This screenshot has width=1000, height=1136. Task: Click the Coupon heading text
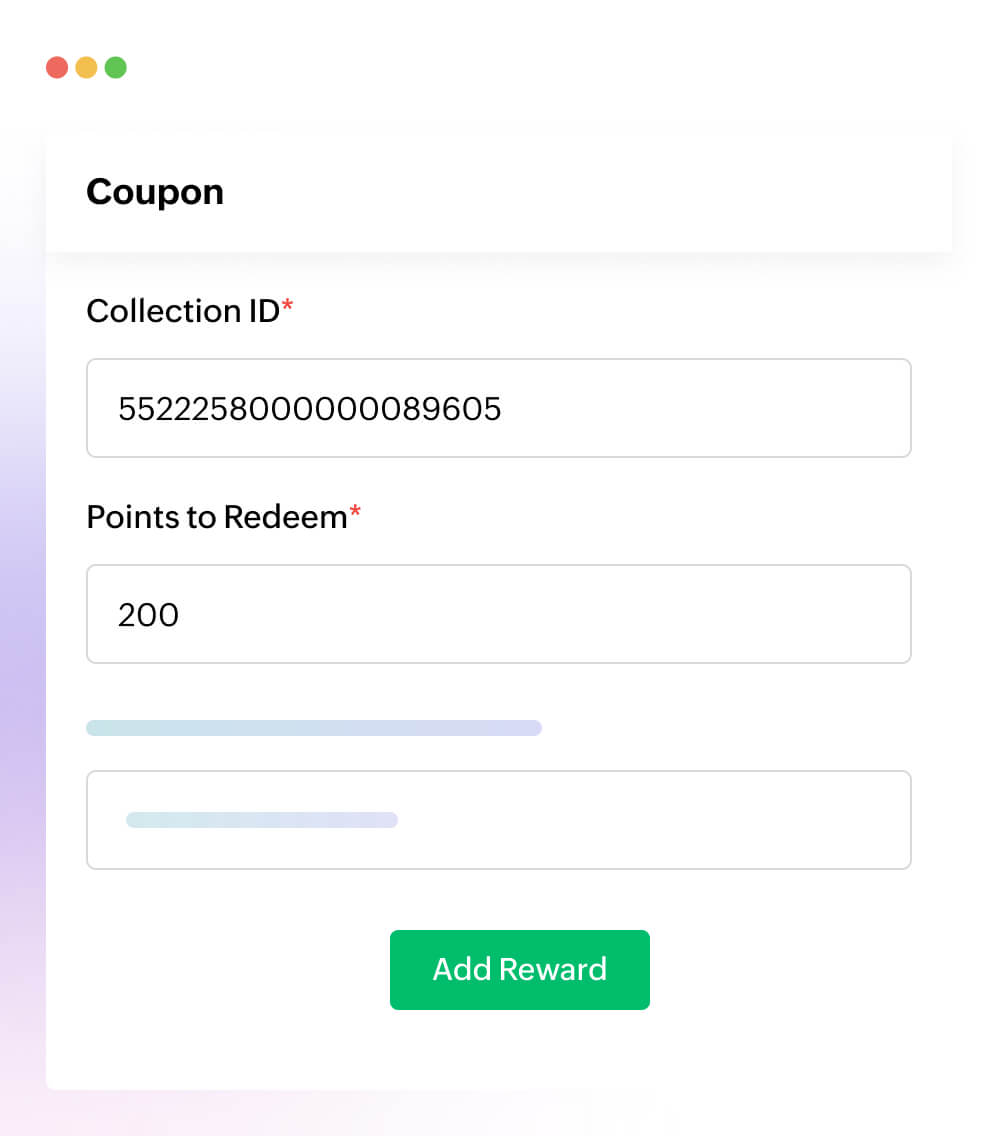155,191
